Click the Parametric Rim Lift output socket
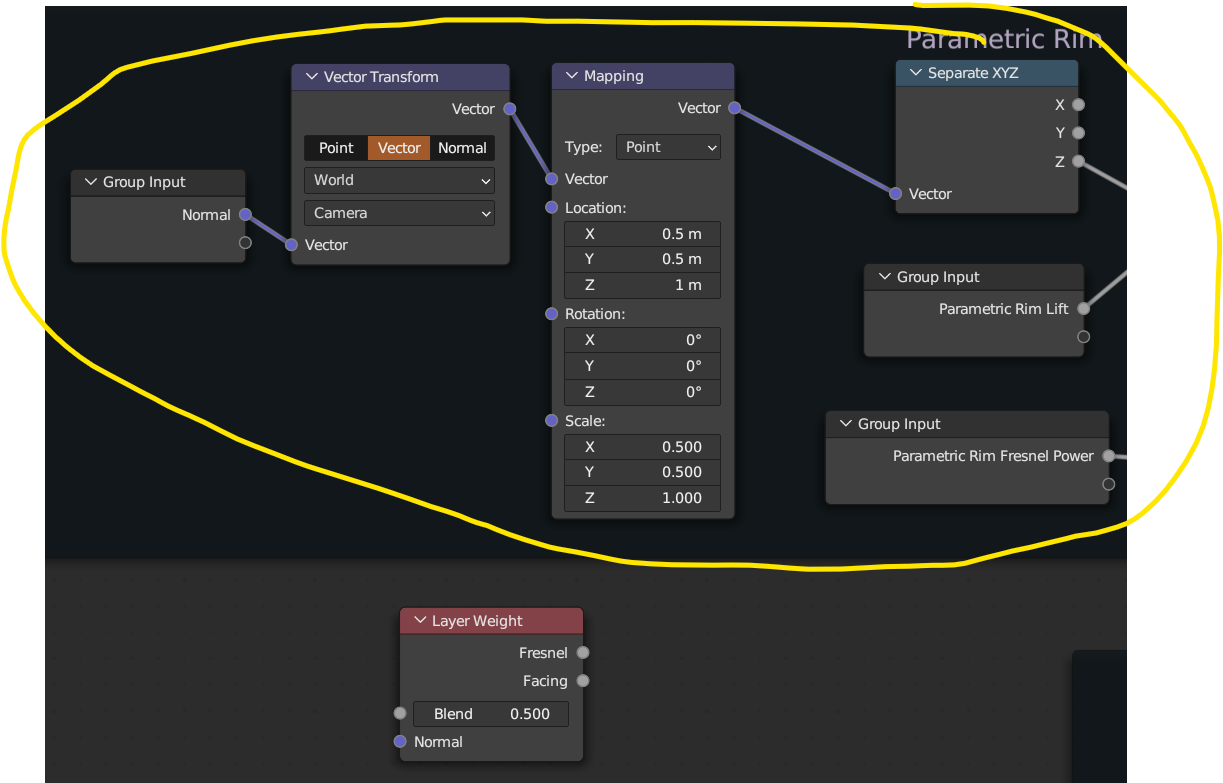This screenshot has height=783, width=1223. tap(1083, 309)
